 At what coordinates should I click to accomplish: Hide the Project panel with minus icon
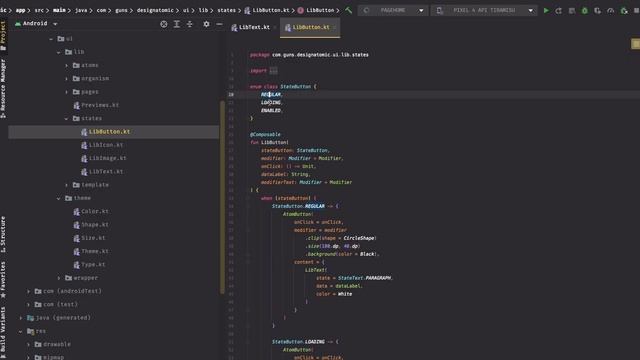click(219, 24)
